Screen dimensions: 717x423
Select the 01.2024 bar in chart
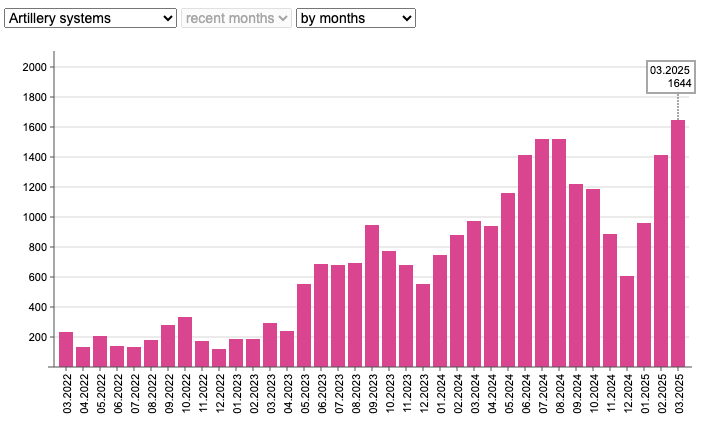tap(440, 311)
